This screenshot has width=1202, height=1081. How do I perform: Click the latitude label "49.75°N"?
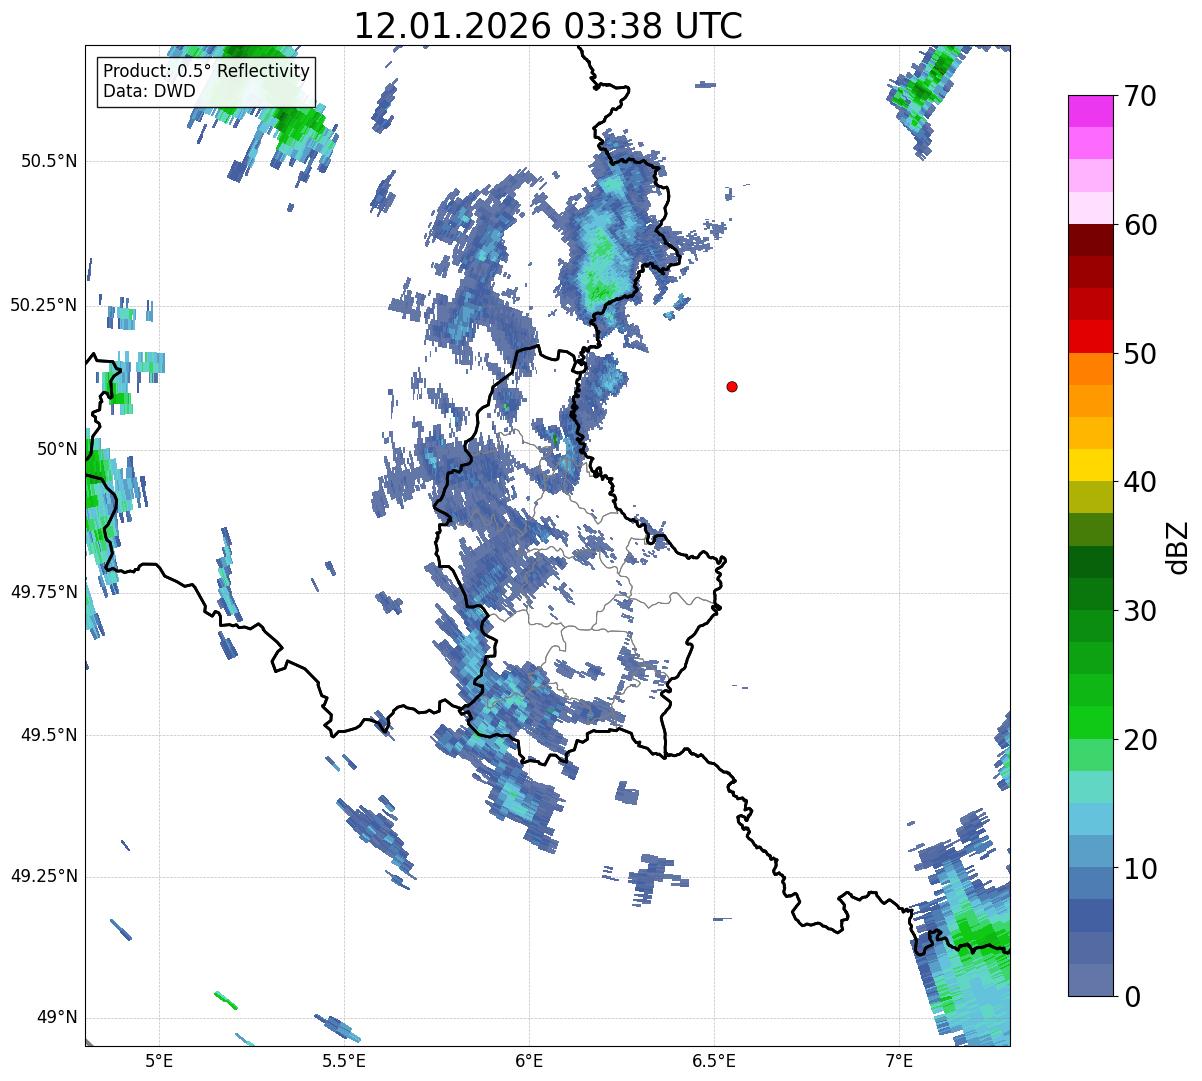point(43,592)
